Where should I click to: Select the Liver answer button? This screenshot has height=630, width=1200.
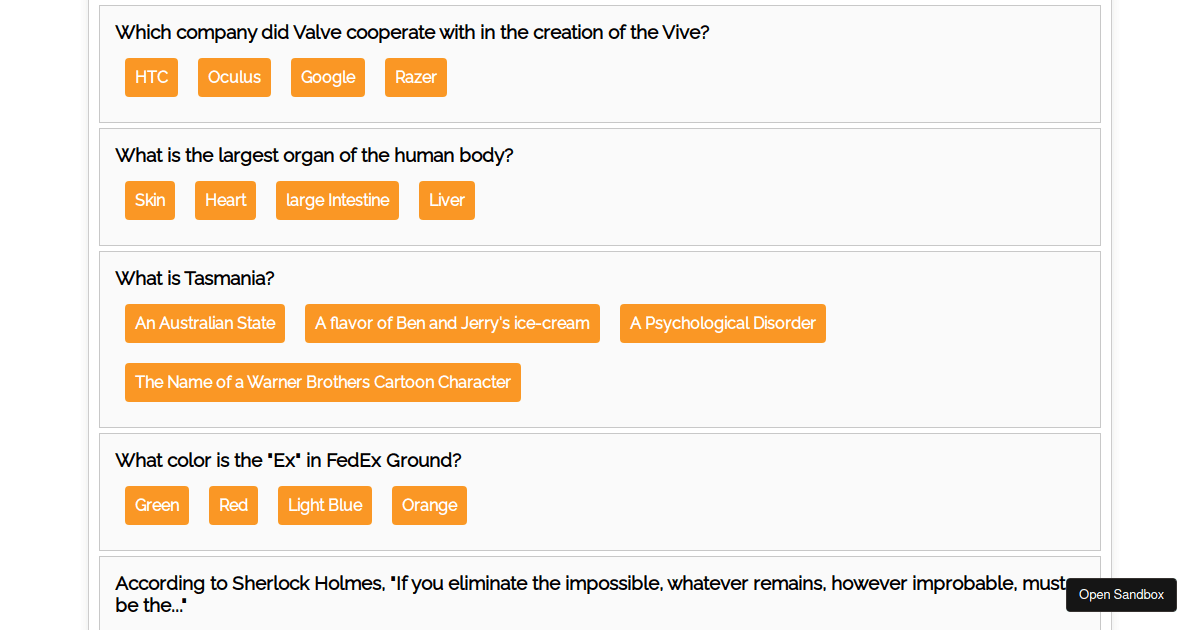(x=446, y=200)
